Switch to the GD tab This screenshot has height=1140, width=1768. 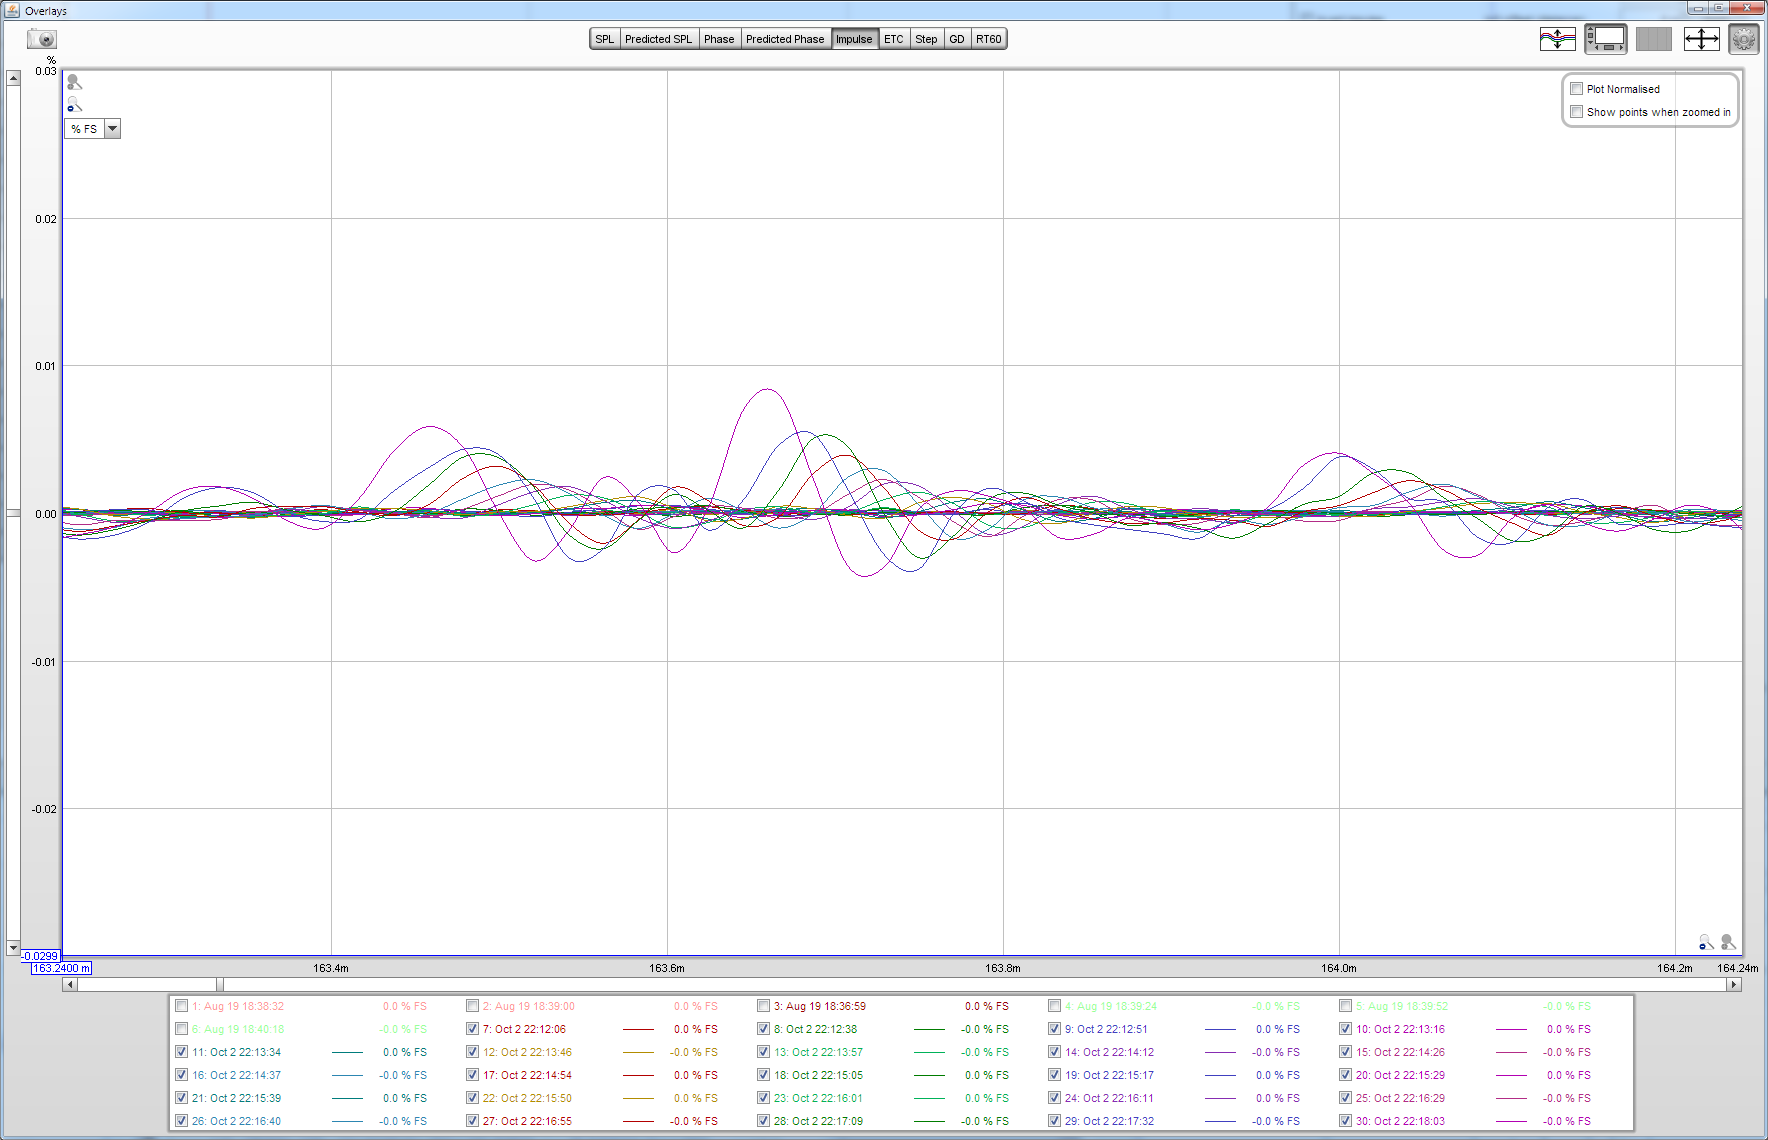point(957,39)
